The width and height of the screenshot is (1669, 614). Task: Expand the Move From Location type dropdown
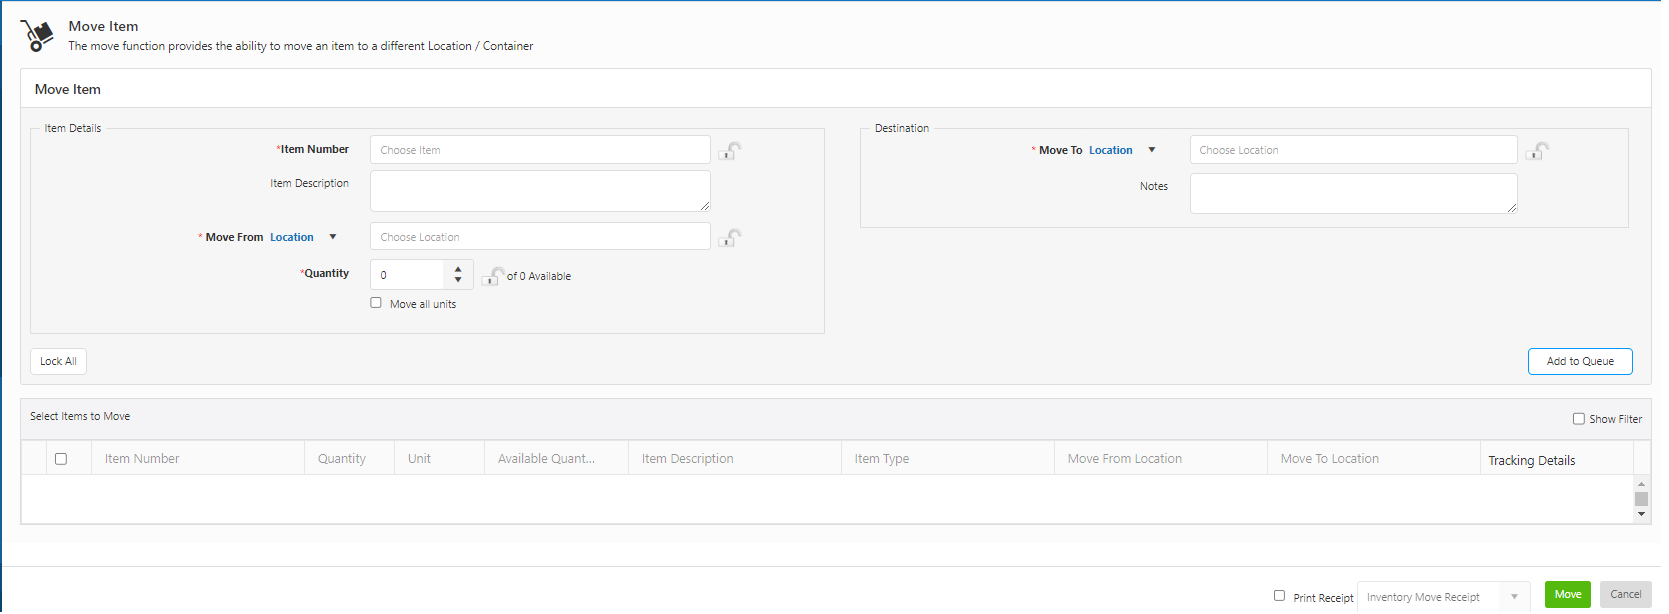tap(333, 237)
